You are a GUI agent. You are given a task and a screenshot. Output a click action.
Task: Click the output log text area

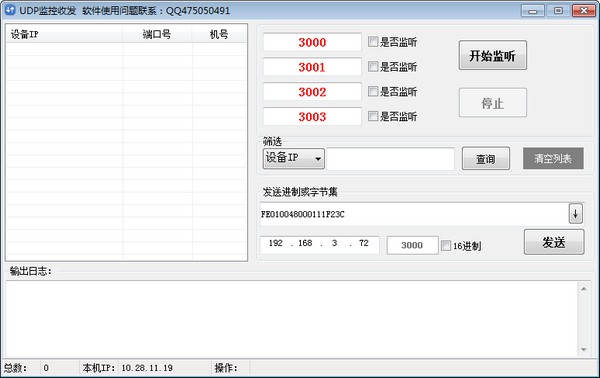292,319
